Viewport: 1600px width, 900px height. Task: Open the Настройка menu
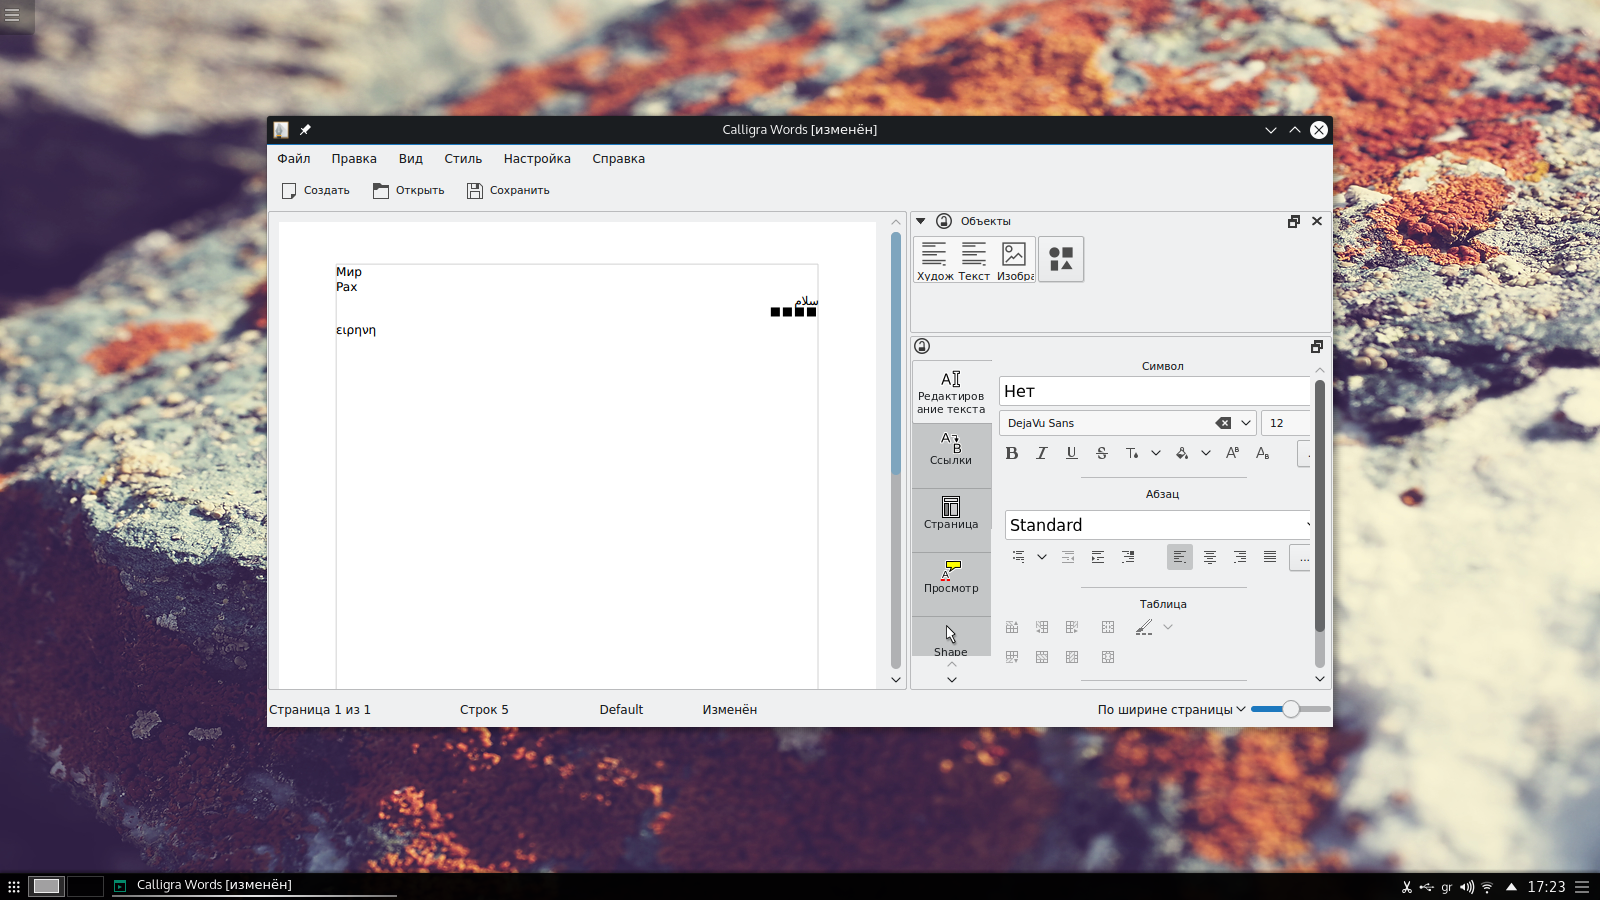click(x=537, y=159)
